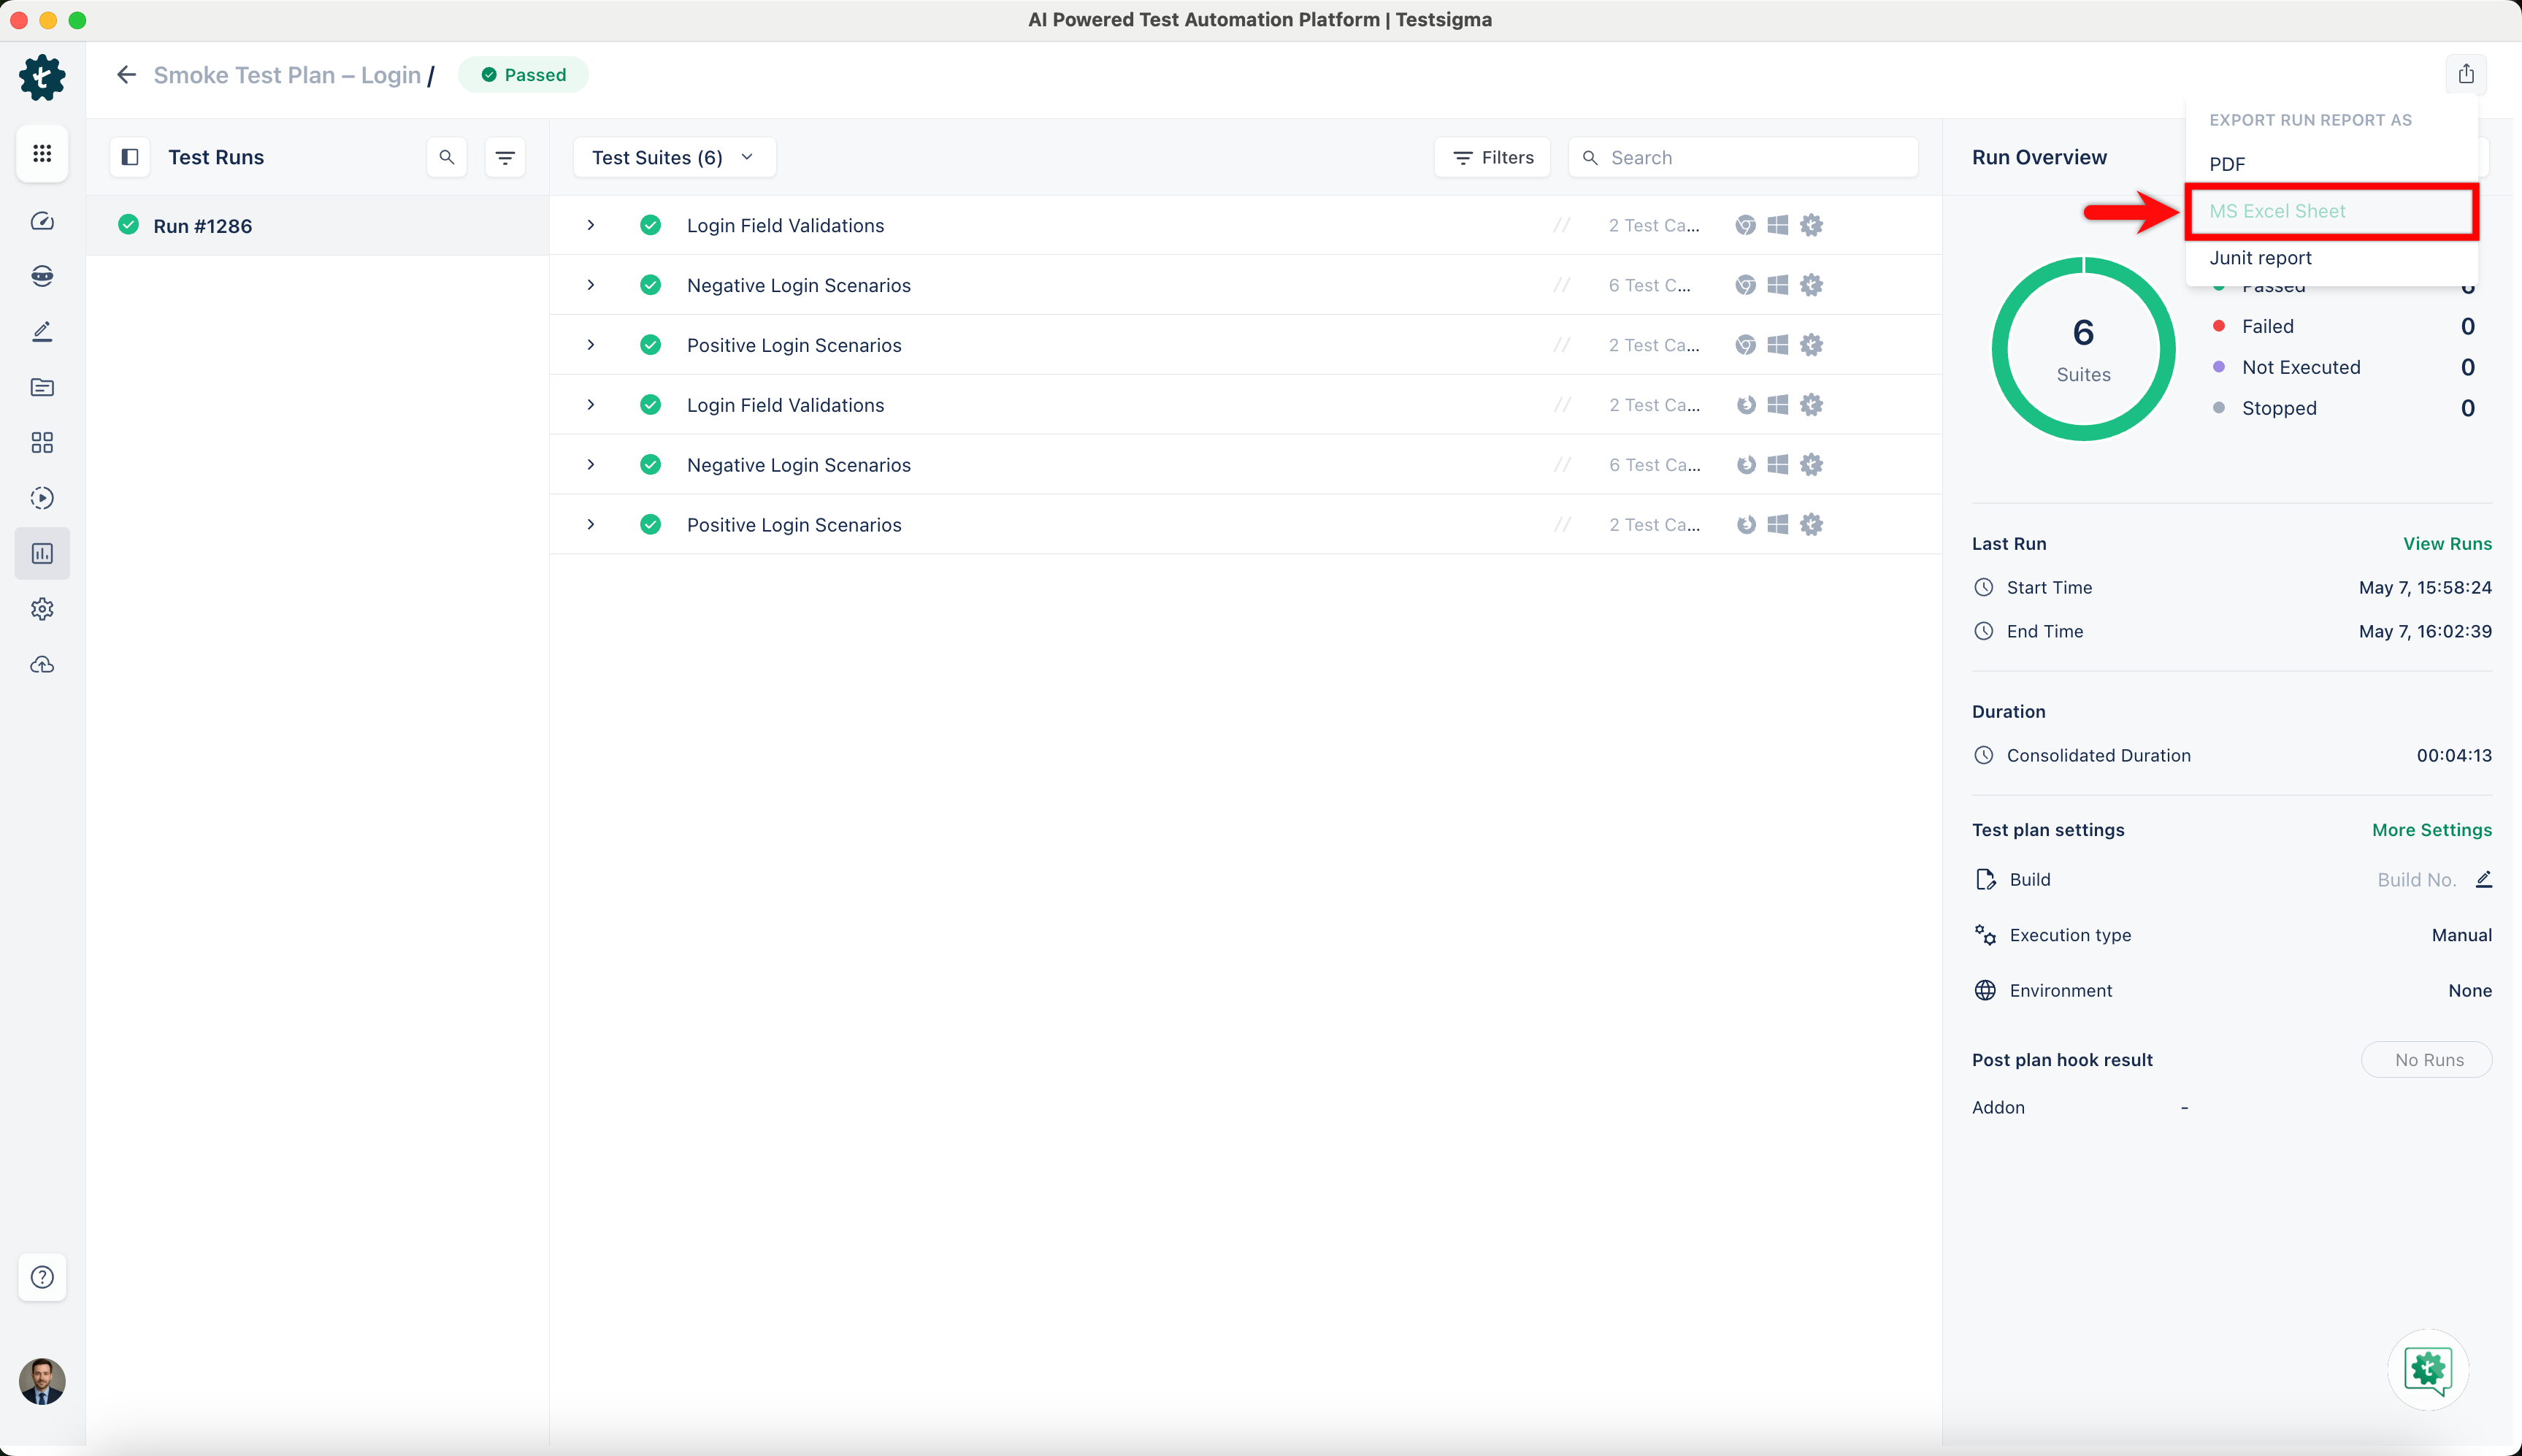The height and width of the screenshot is (1456, 2522).
Task: Open the cloud upload icon in sidebar
Action: click(42, 664)
